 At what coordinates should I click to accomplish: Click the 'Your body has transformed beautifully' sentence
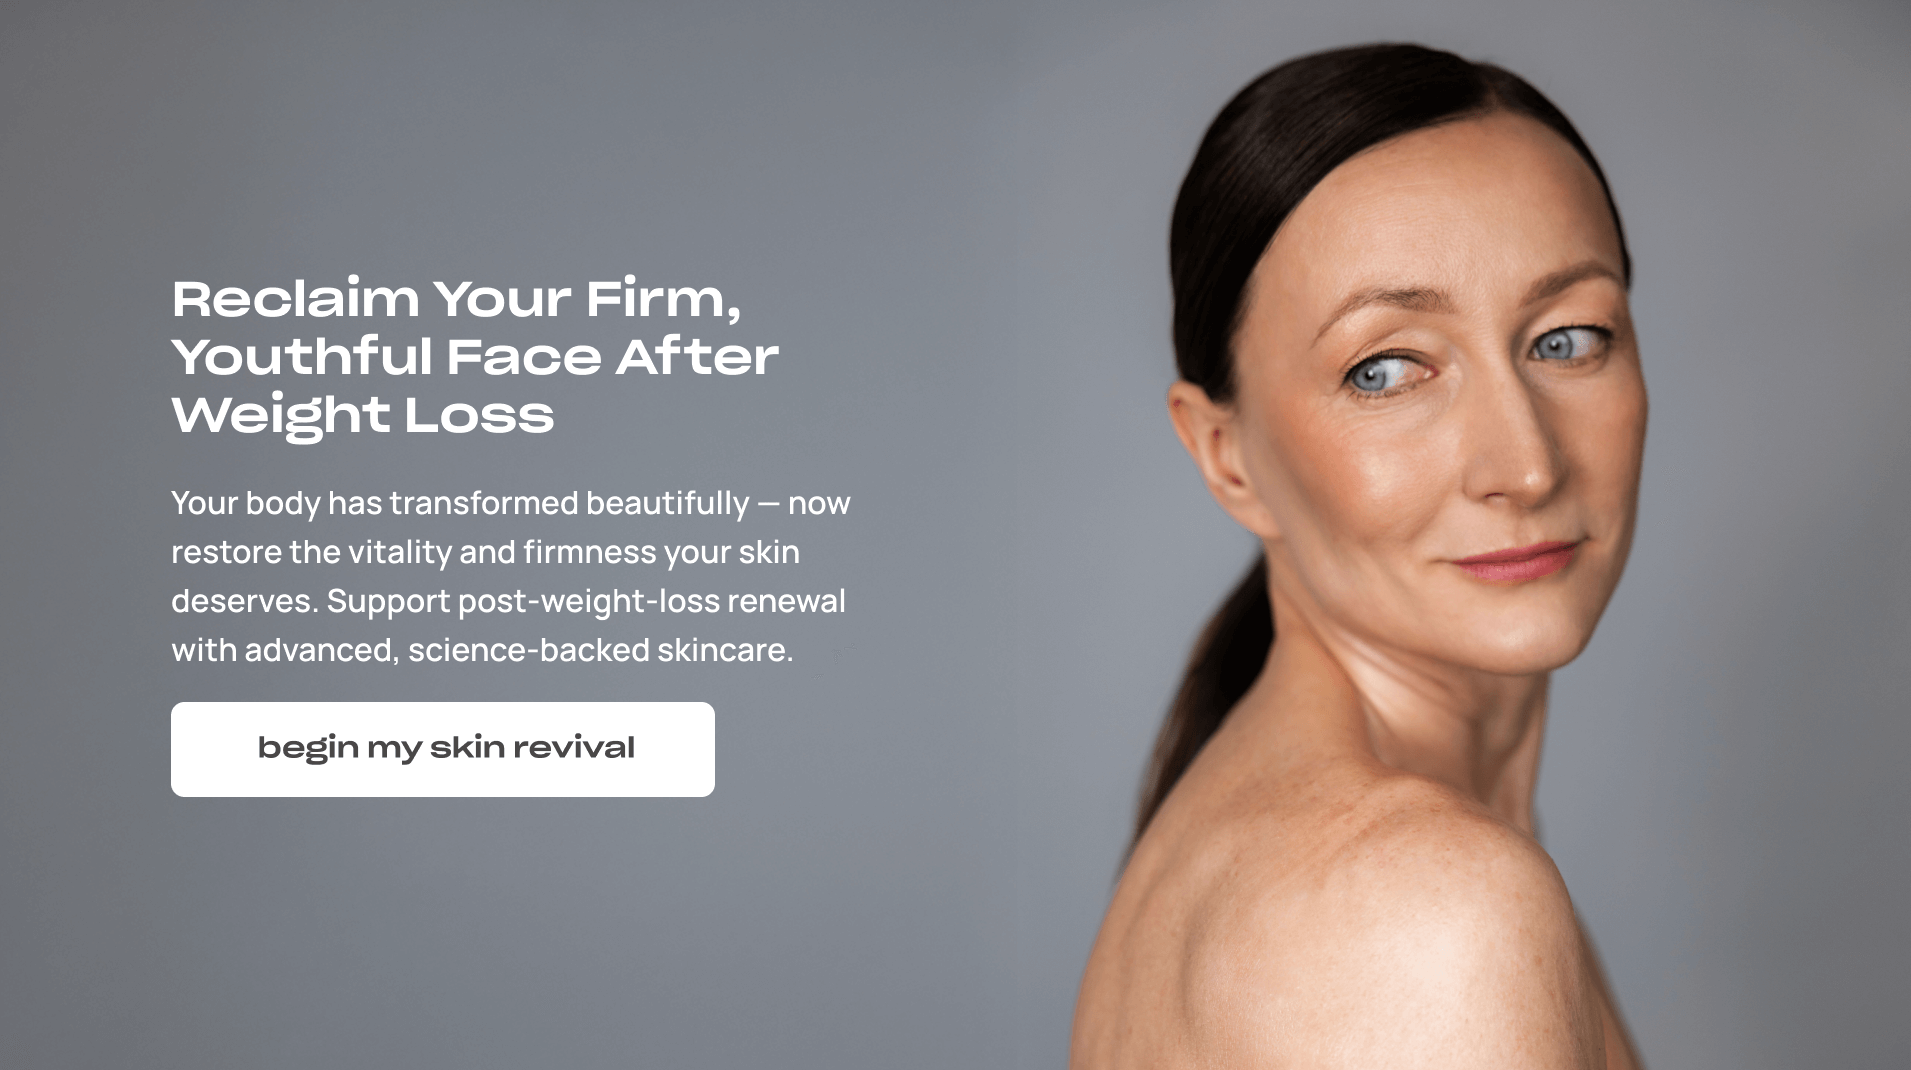[460, 502]
